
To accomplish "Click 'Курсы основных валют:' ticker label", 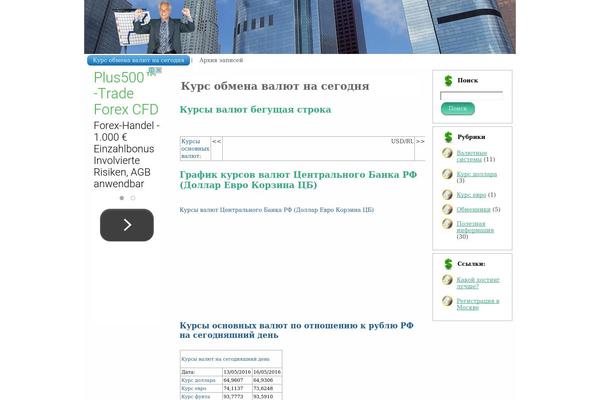I will (195, 149).
